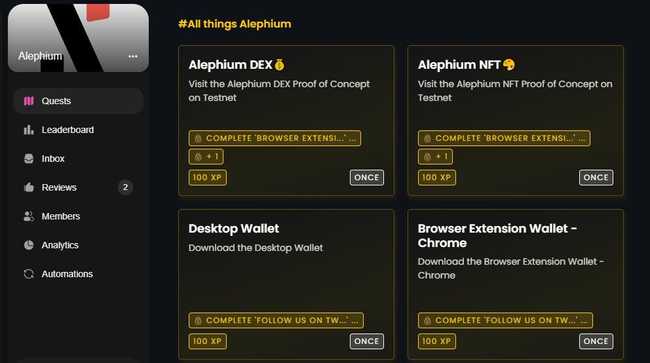
Task: Click 'Complete Follow us on TW' on Desktop Wallet
Action: [x=276, y=320]
